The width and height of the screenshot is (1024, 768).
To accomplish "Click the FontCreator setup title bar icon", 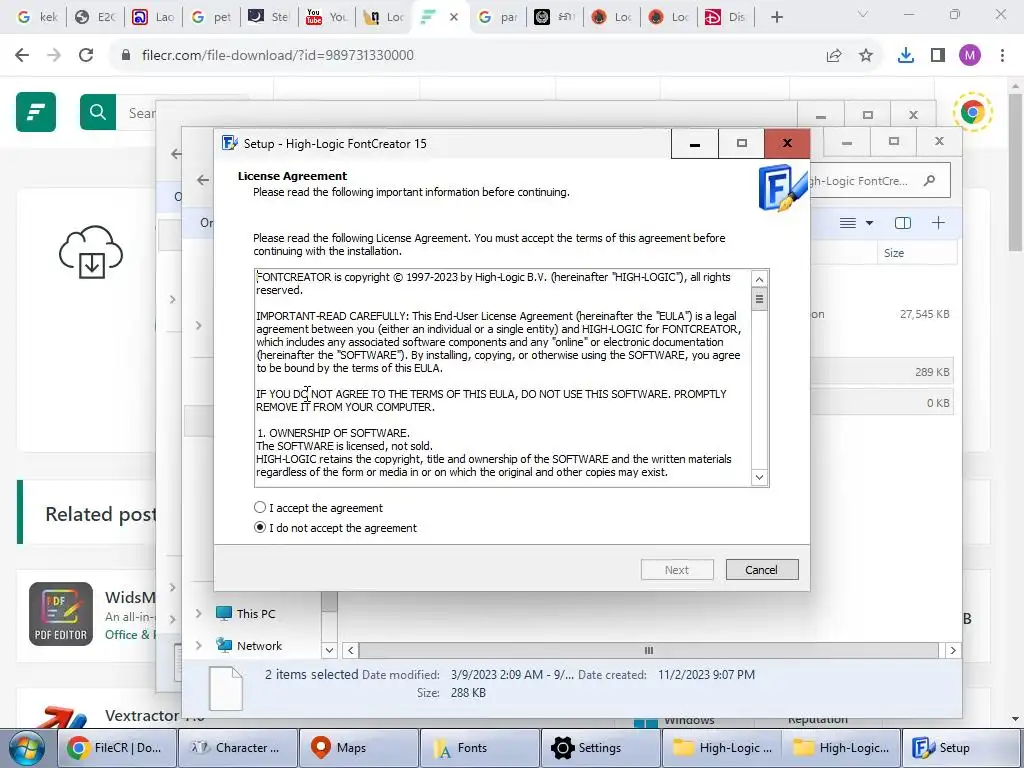I will coord(230,143).
